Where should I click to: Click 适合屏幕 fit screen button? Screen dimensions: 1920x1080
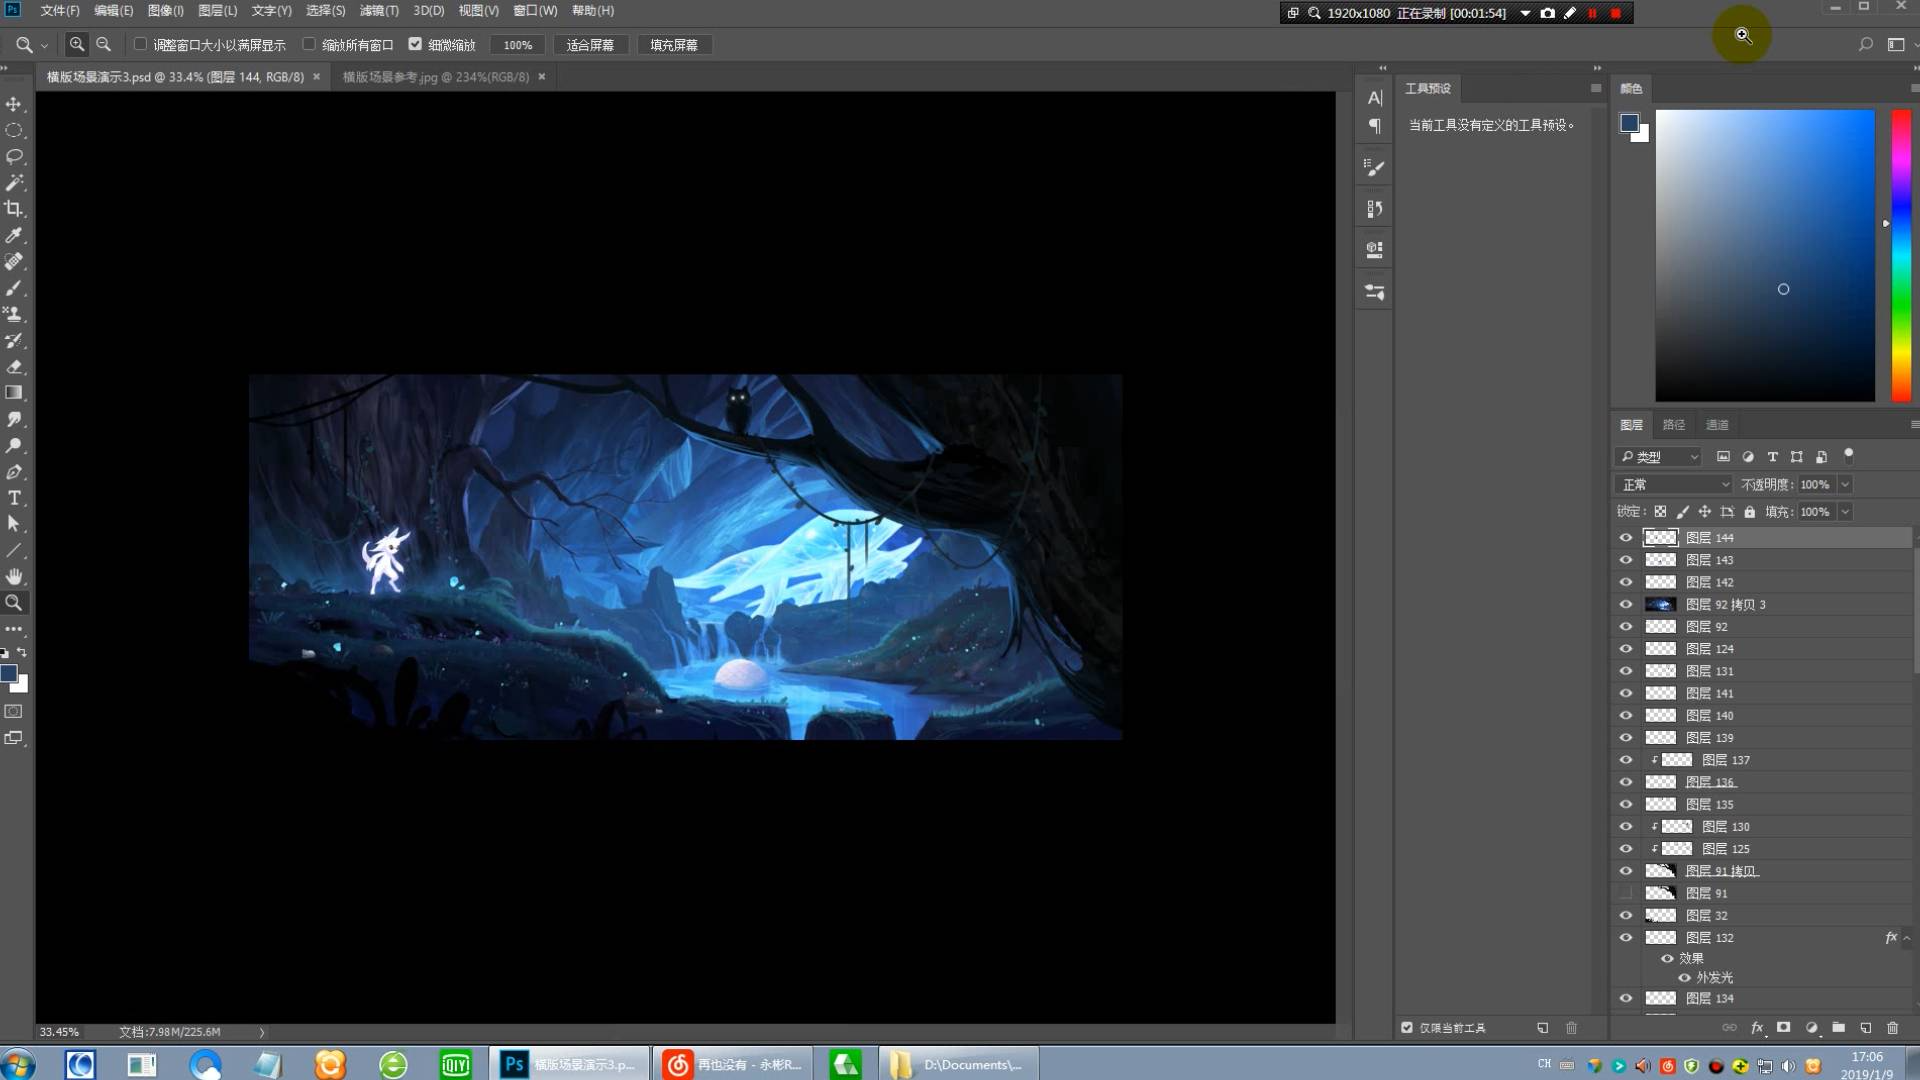[x=590, y=45]
